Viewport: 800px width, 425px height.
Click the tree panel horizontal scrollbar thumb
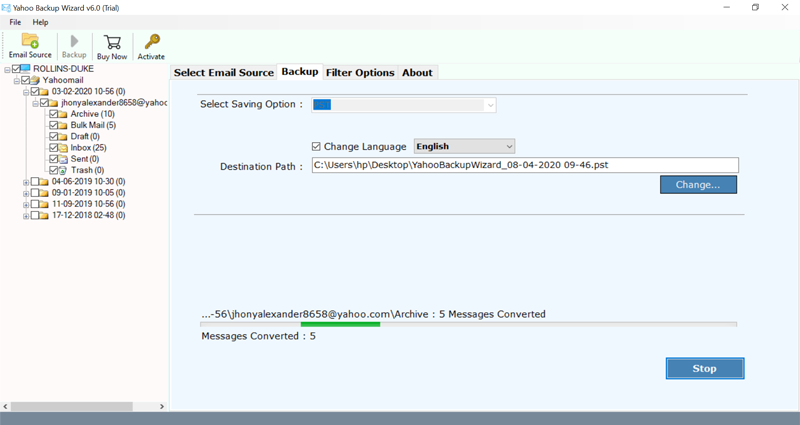click(71, 407)
